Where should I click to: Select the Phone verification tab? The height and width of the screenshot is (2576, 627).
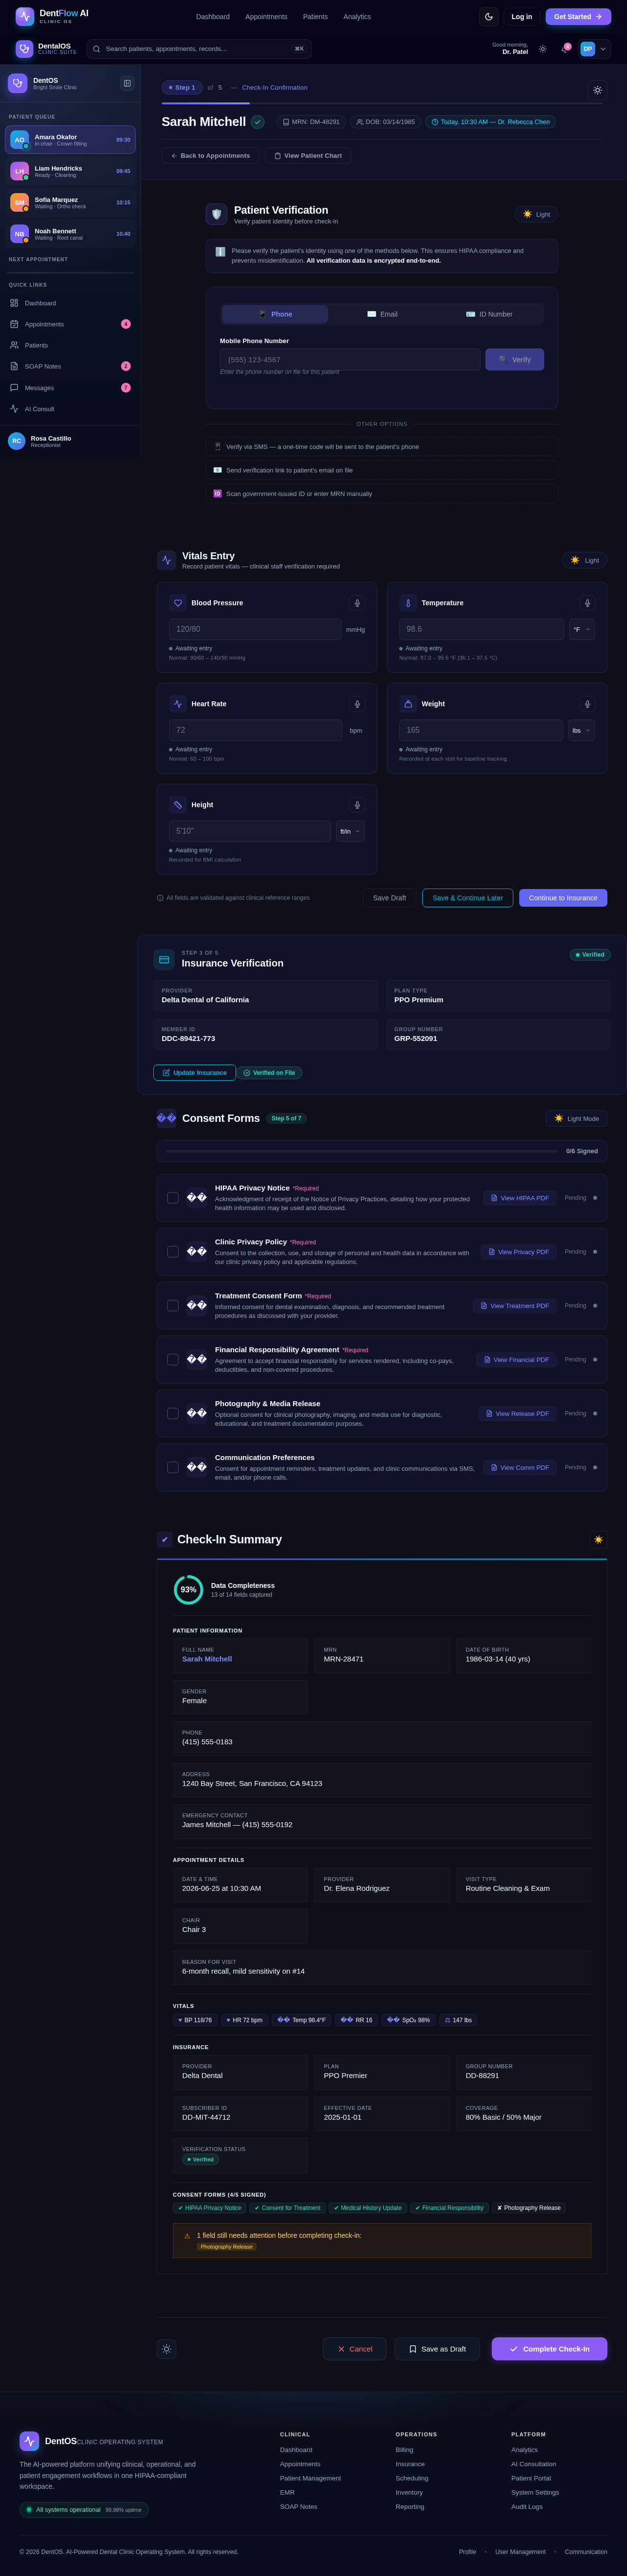(275, 314)
